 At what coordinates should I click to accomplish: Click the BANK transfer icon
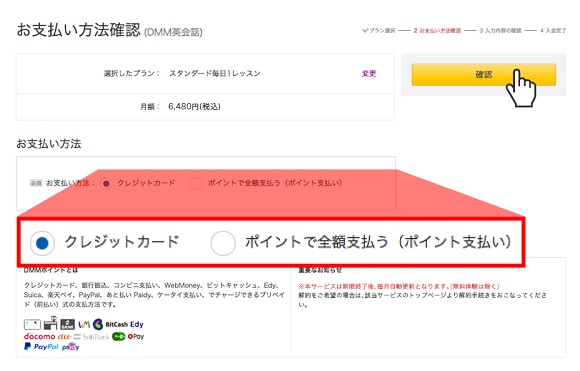[67, 324]
